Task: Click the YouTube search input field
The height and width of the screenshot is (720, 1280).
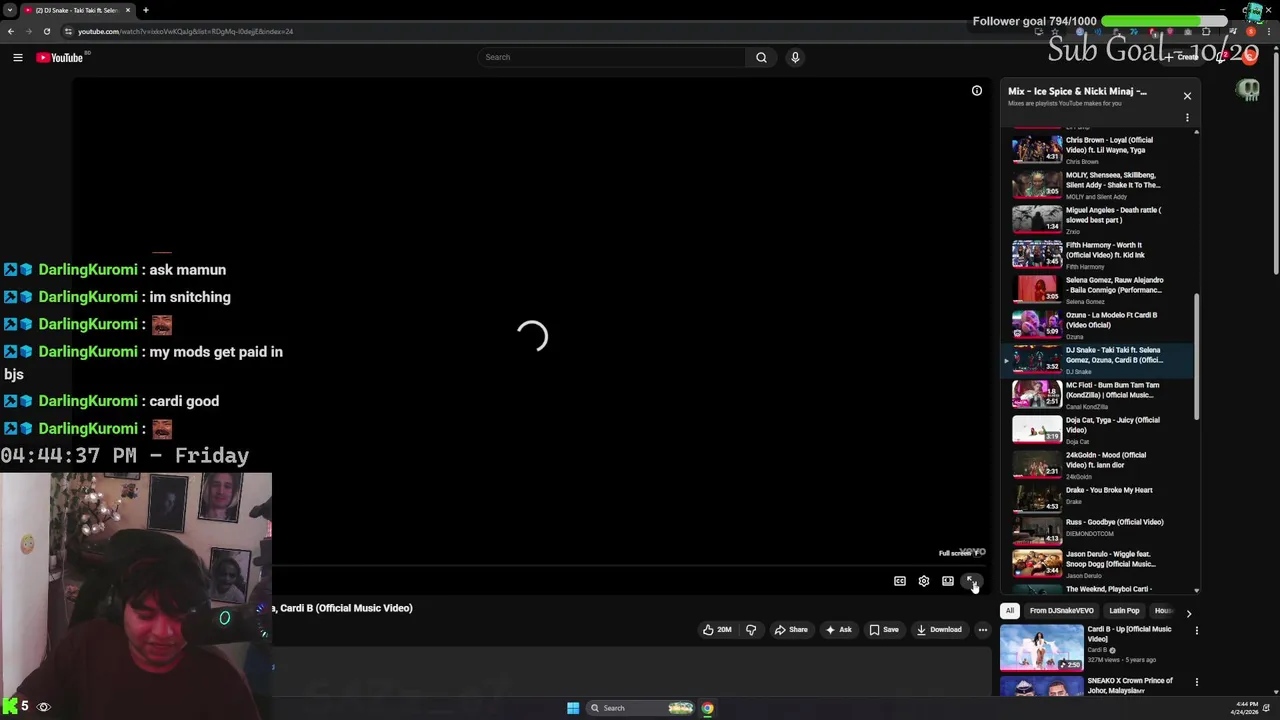Action: pyautogui.click(x=612, y=57)
